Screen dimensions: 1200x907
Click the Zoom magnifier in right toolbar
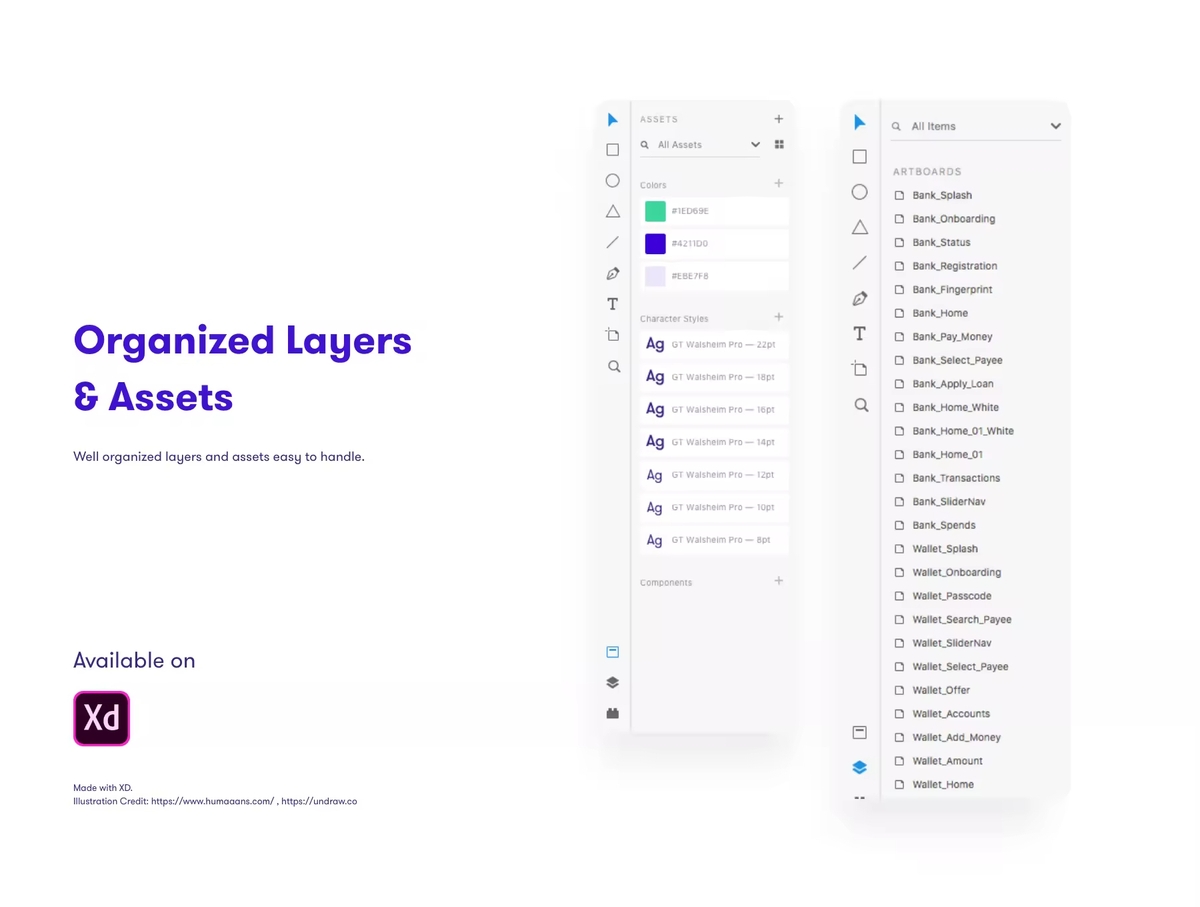[860, 405]
